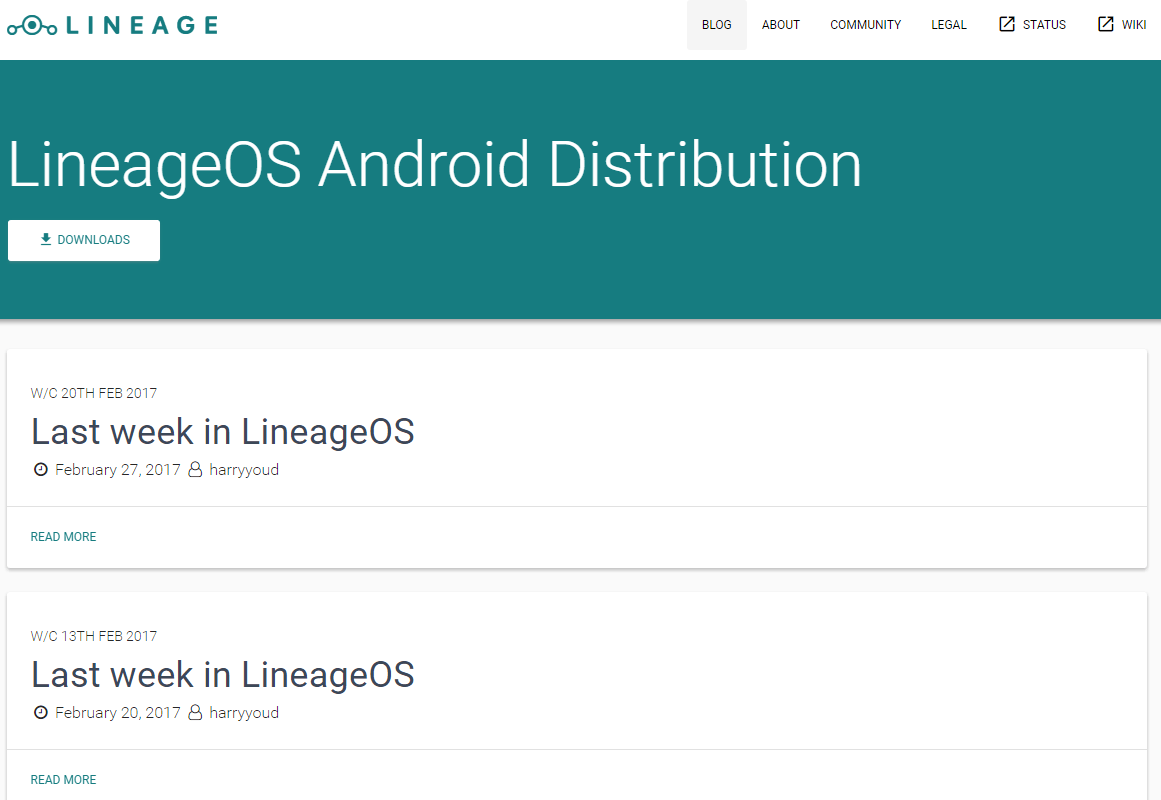
Task: Click the download arrow icon inside Downloads button
Action: 44,240
